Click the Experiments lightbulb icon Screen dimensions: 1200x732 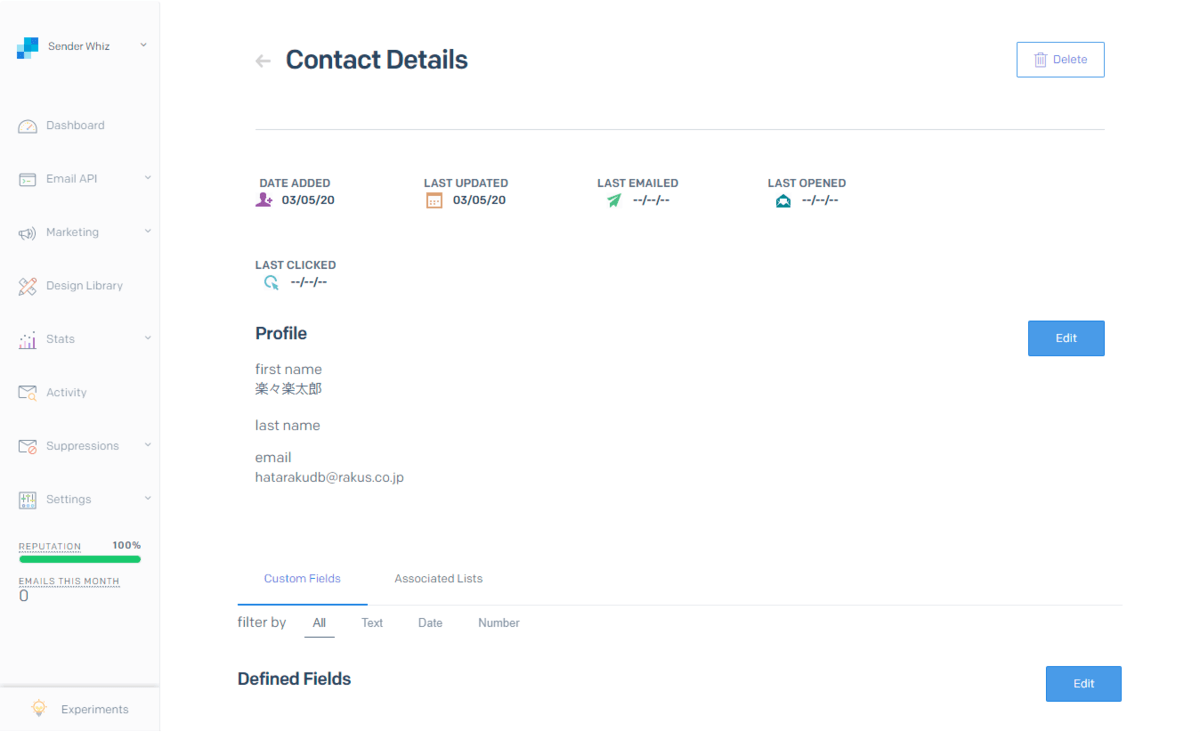[x=39, y=709]
